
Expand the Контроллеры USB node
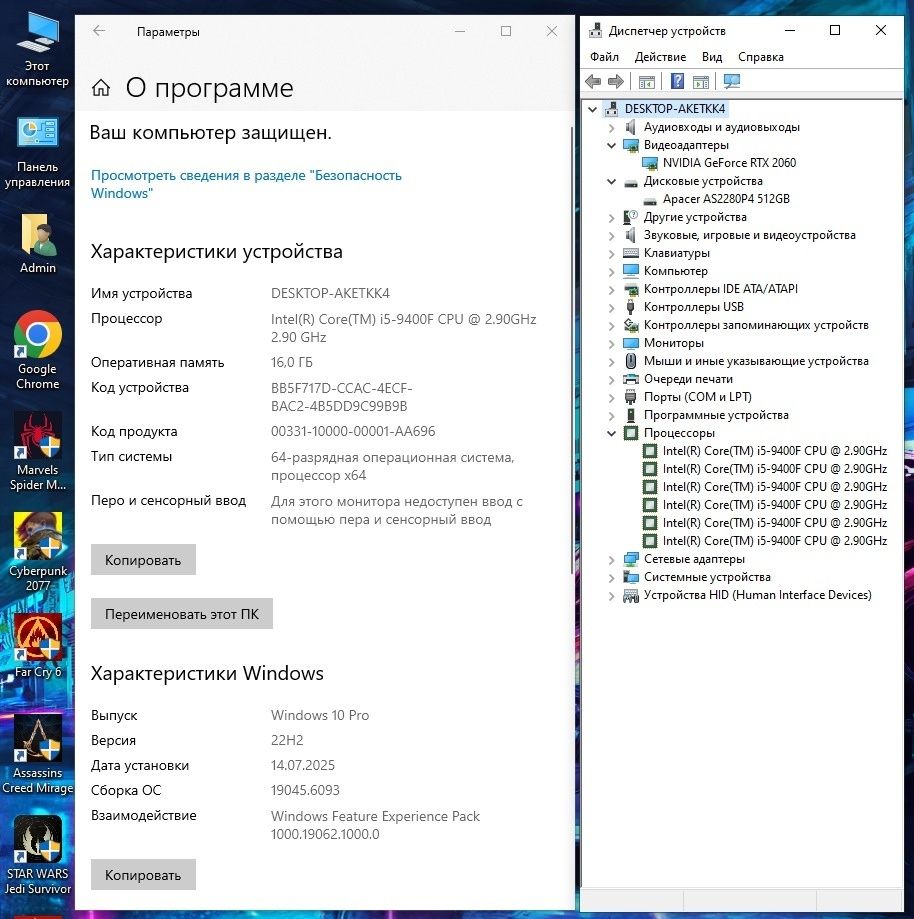pos(611,308)
